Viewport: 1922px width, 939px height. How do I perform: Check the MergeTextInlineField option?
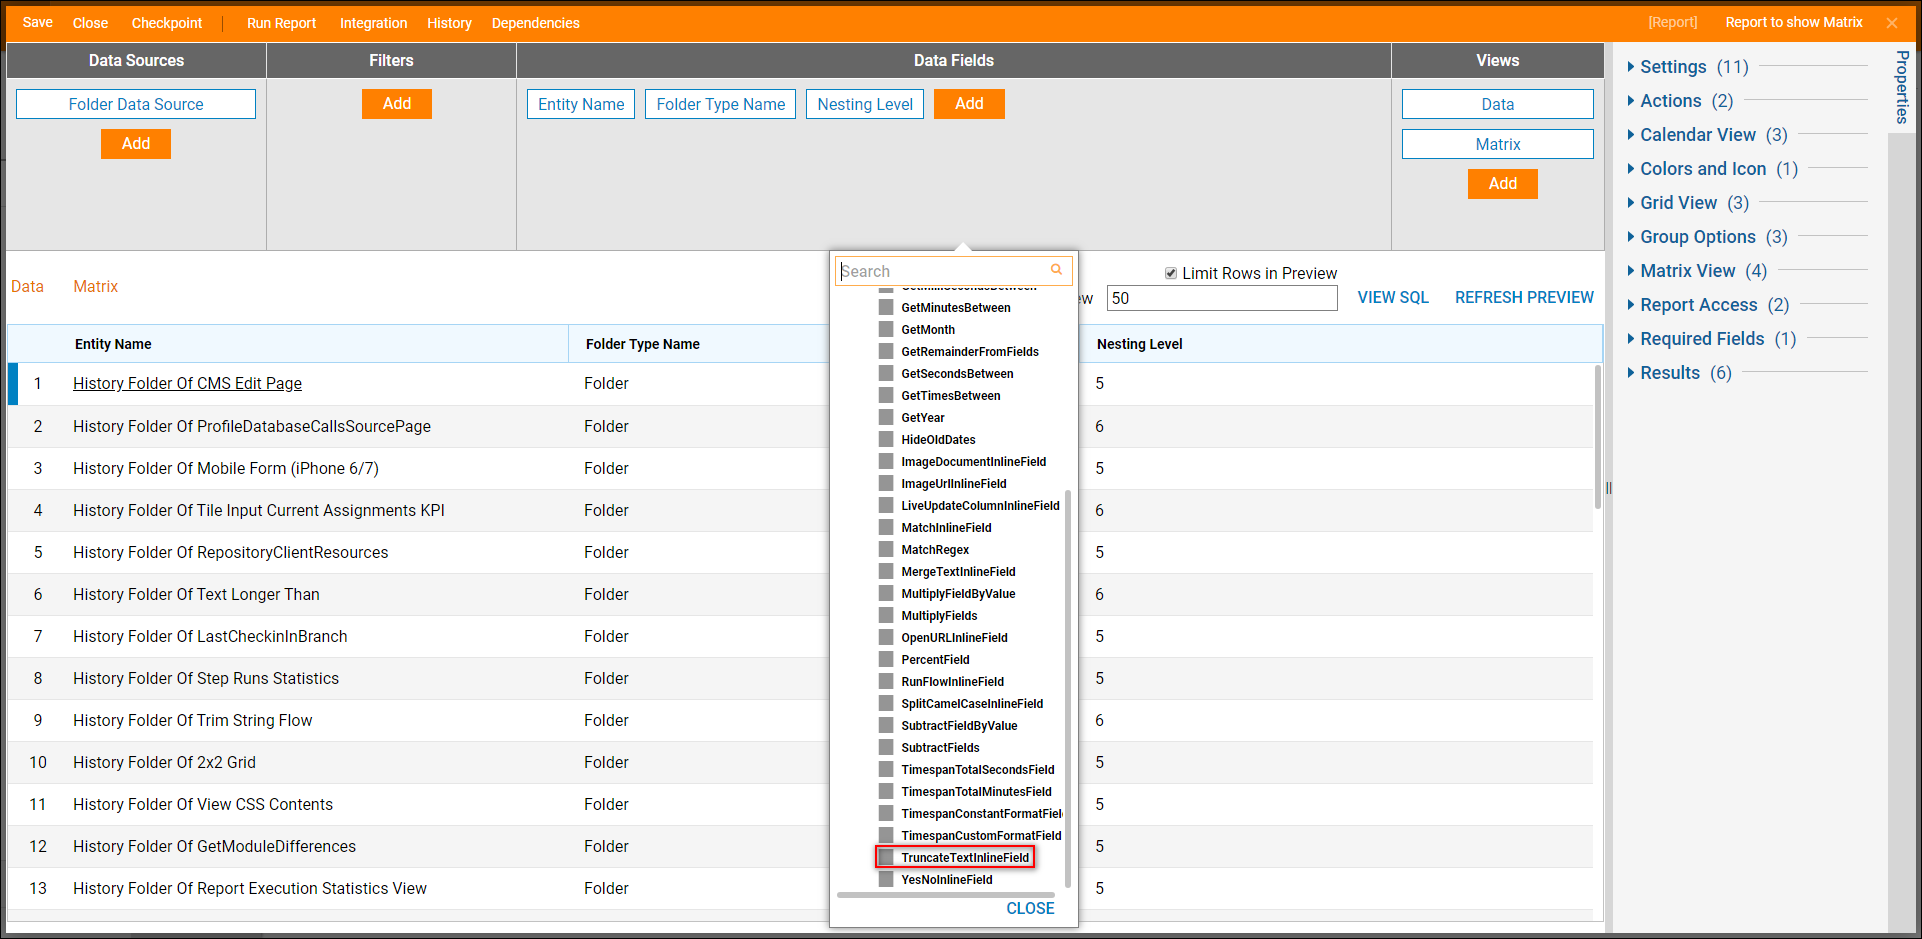886,571
